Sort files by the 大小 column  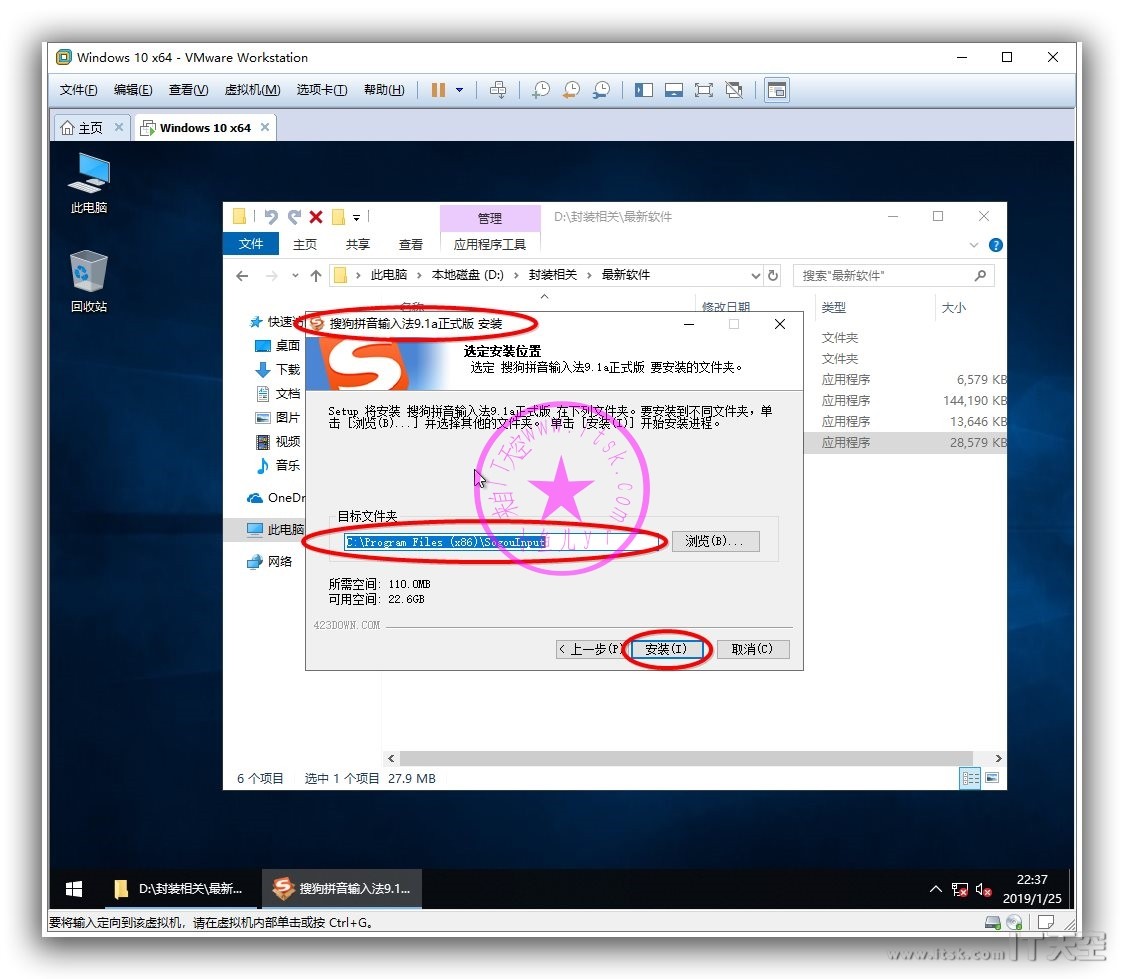point(953,307)
